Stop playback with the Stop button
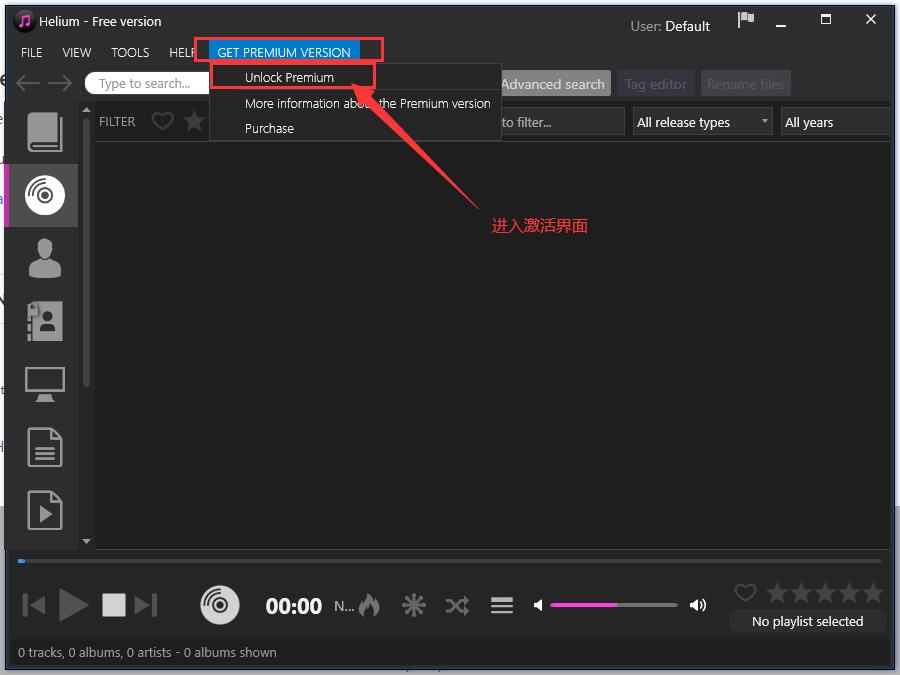Image resolution: width=900 pixels, height=675 pixels. coord(114,605)
